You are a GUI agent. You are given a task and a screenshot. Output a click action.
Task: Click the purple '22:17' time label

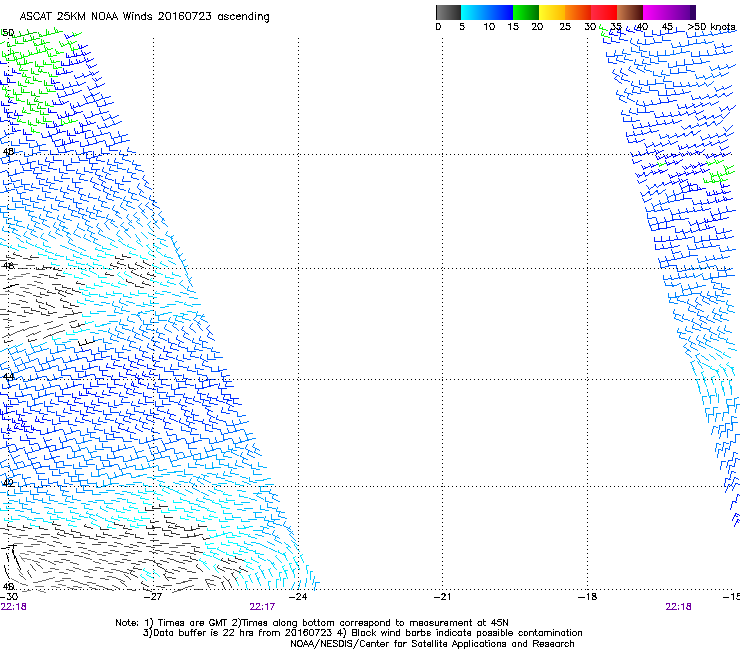click(262, 607)
